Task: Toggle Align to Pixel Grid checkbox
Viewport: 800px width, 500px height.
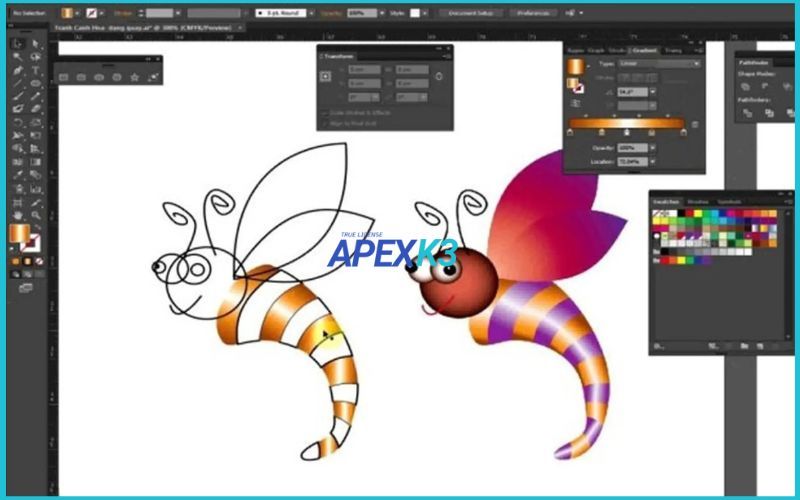Action: point(326,122)
